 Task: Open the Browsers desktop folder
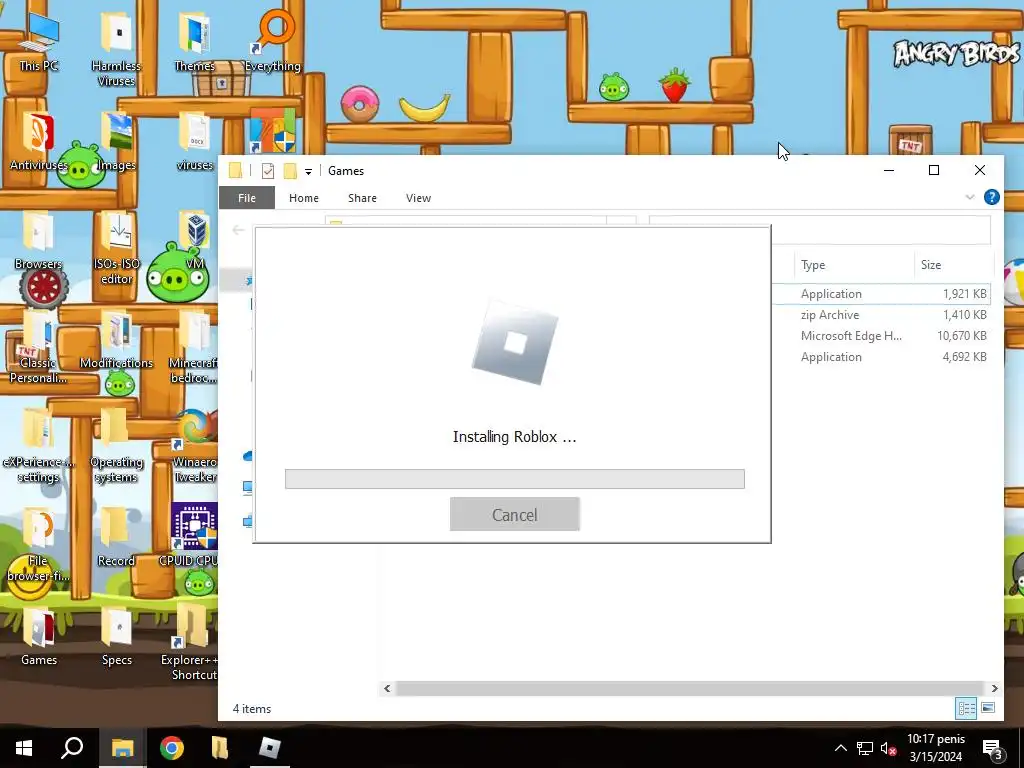pyautogui.click(x=39, y=241)
